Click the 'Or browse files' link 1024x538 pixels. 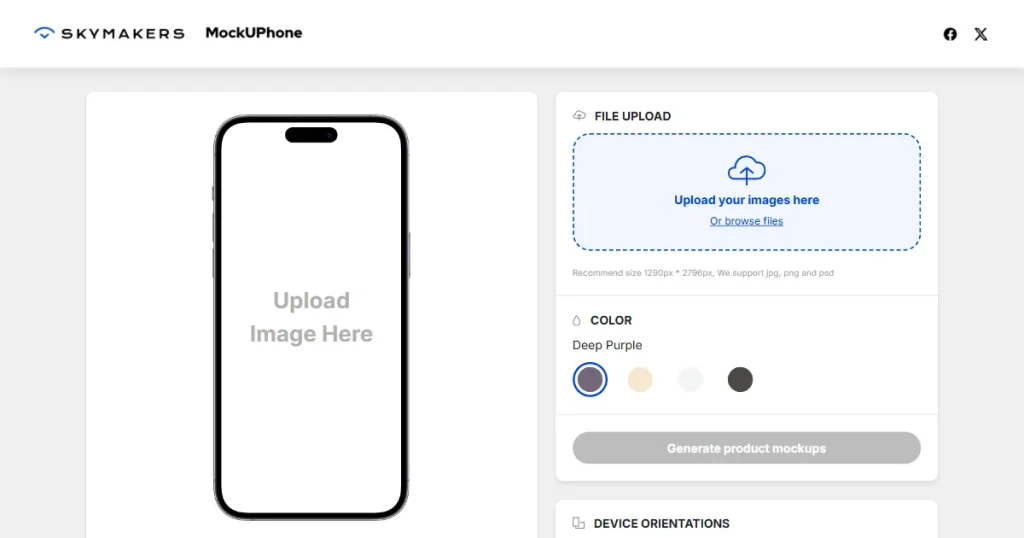746,221
